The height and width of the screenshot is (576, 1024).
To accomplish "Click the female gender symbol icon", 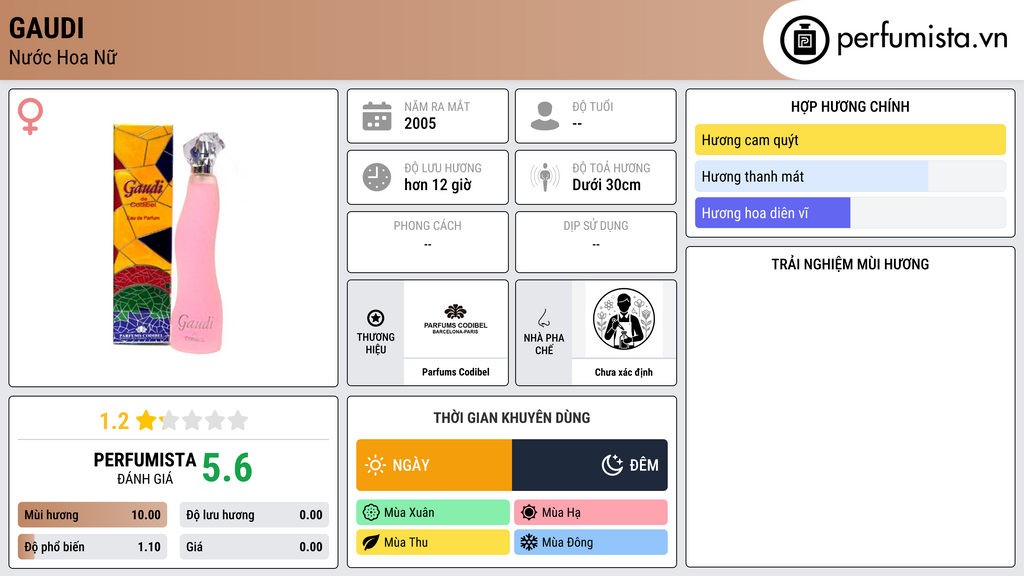I will click(x=30, y=116).
